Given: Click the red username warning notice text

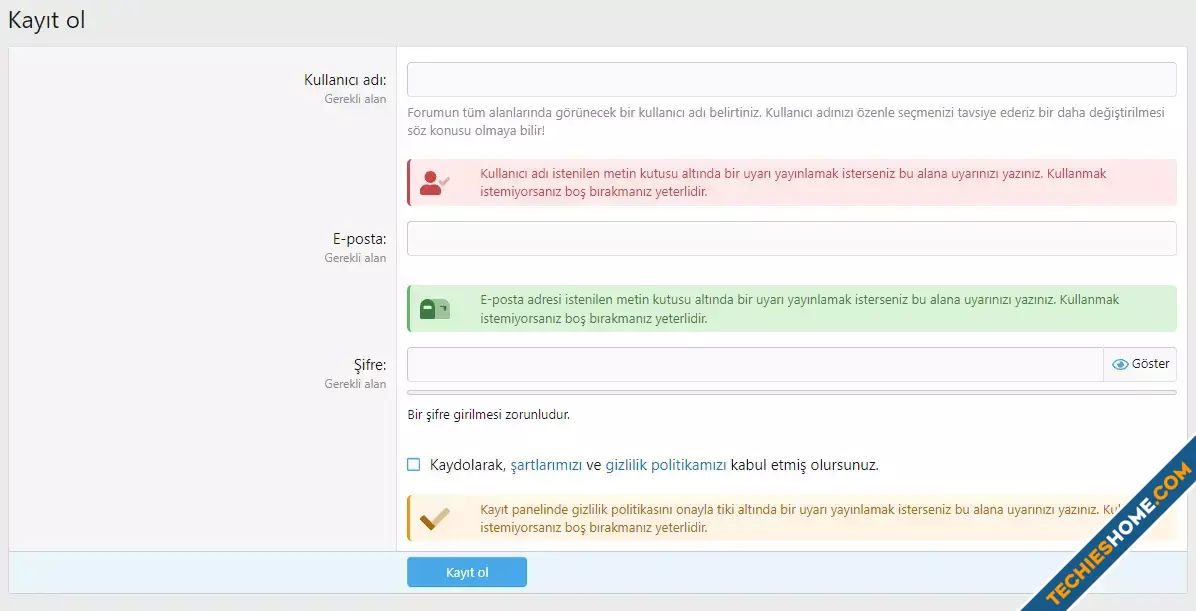Looking at the screenshot, I should (x=793, y=182).
